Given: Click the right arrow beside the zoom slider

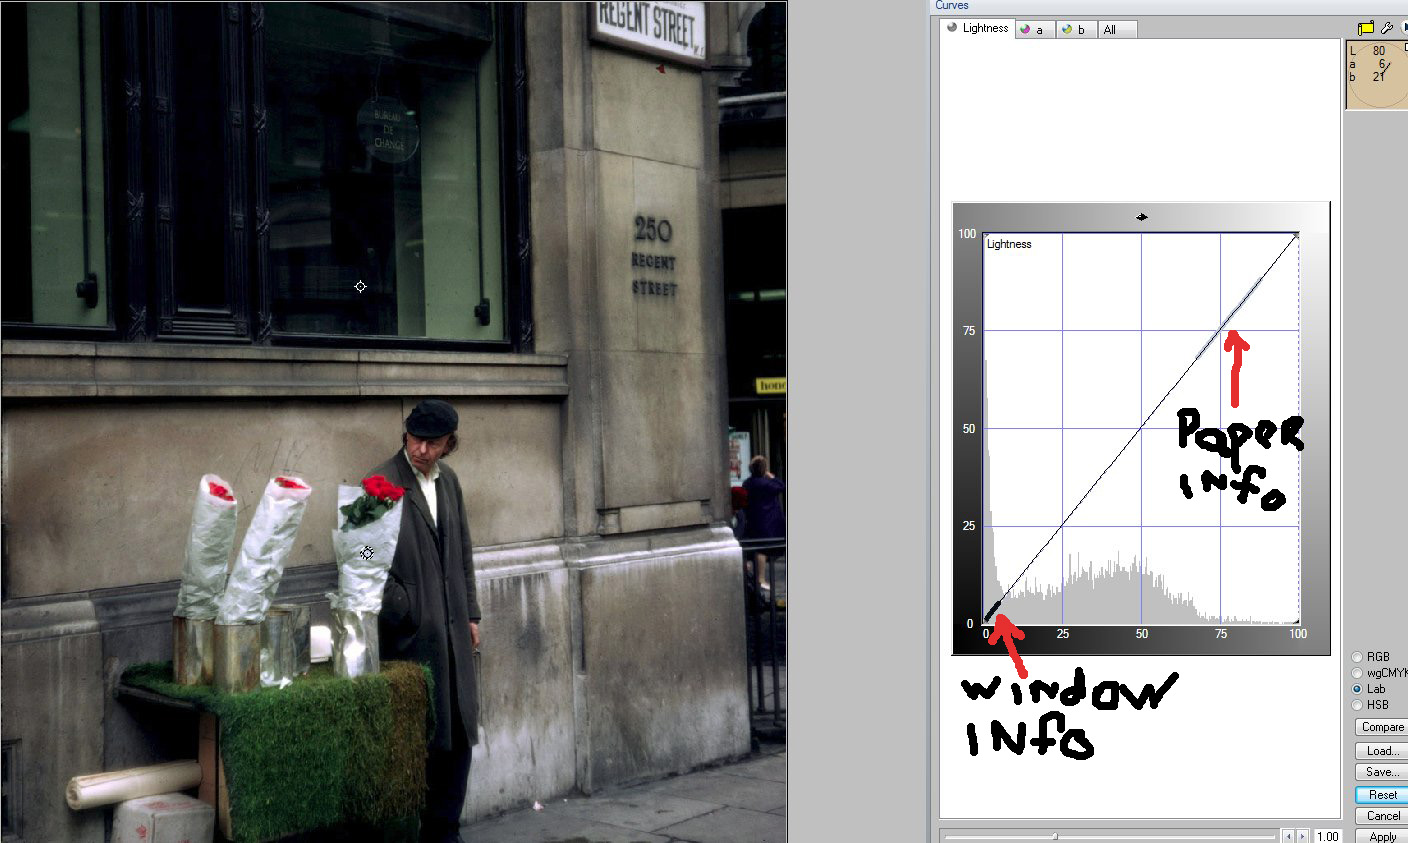Looking at the screenshot, I should pos(1302,836).
